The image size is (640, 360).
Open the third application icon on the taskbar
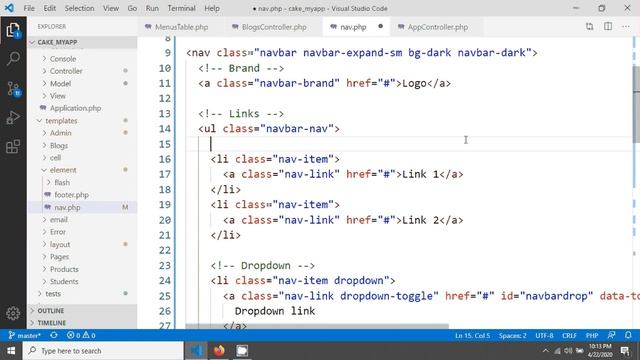coord(242,351)
